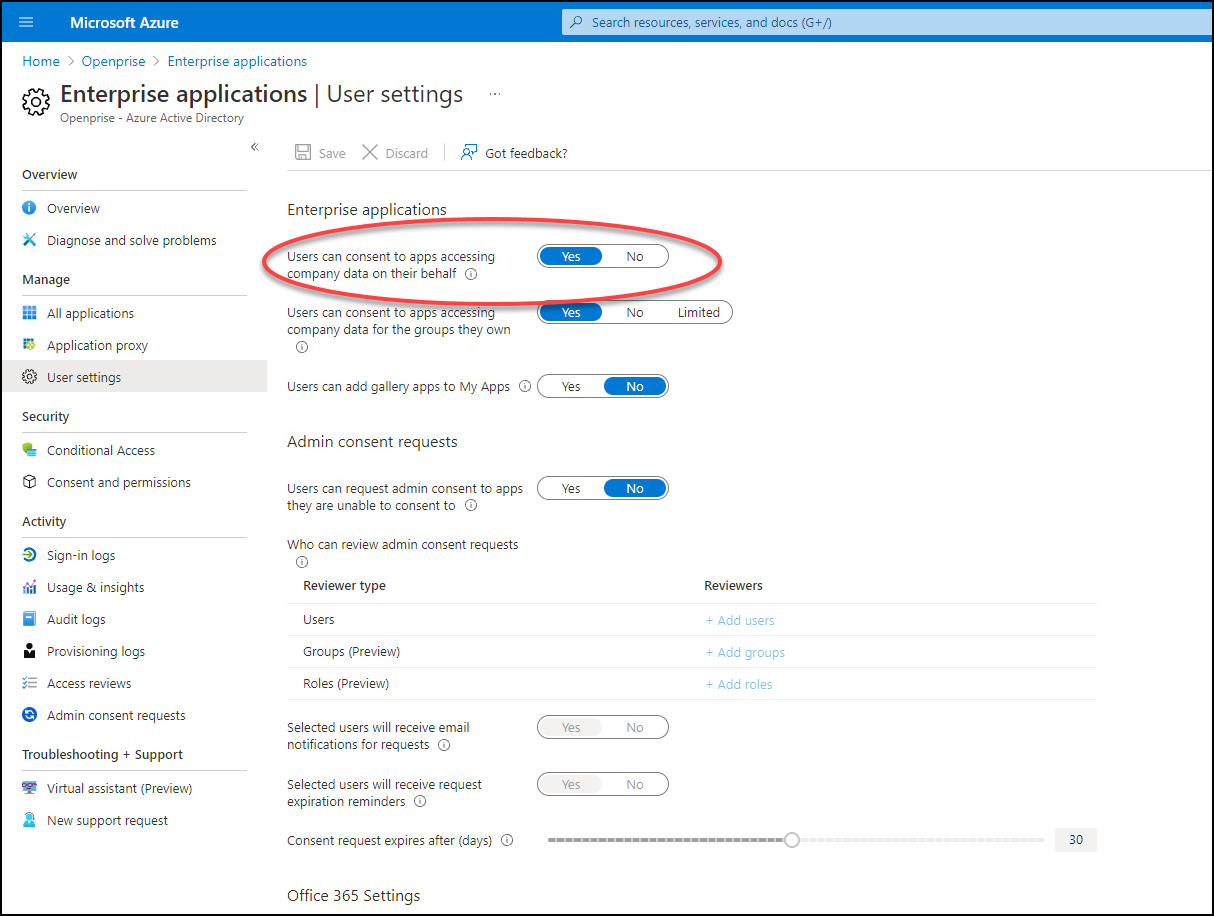Viewport: 1214px width, 916px height.
Task: Click the Overview info icon
Action: click(30, 208)
